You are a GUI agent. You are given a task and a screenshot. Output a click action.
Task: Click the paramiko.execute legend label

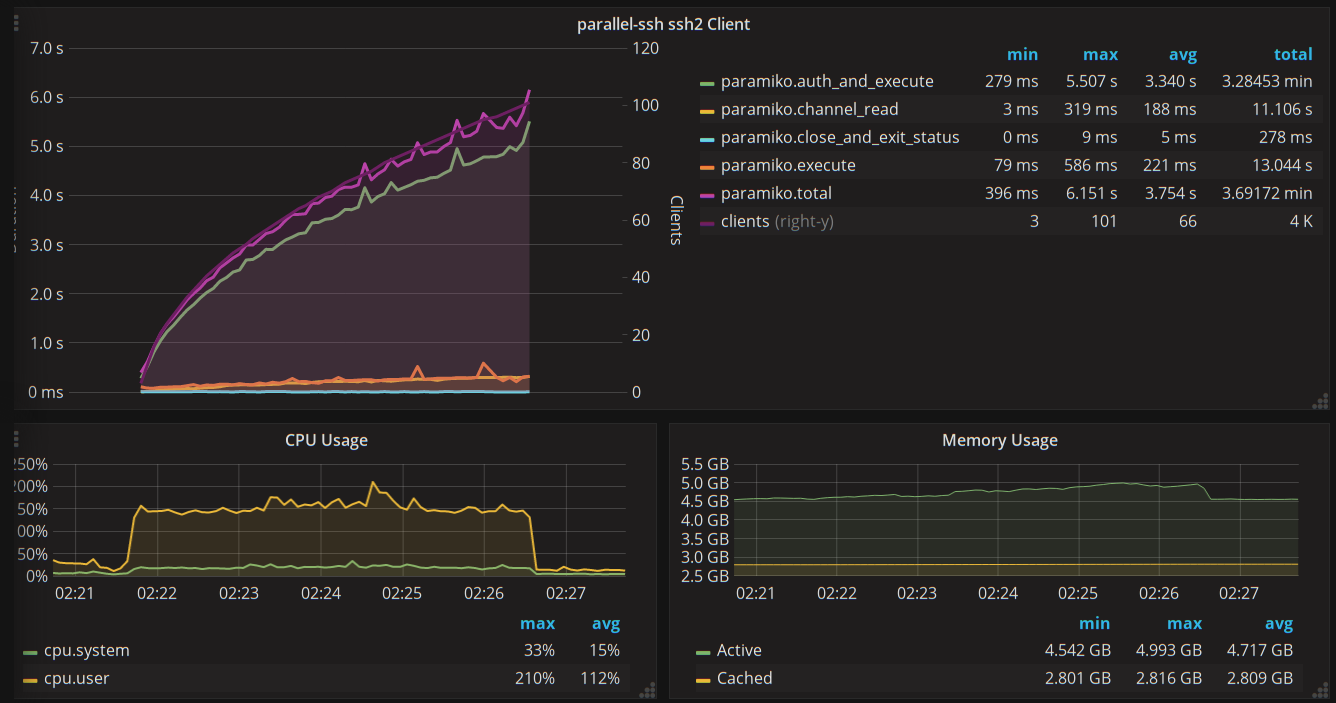pyautogui.click(x=787, y=166)
